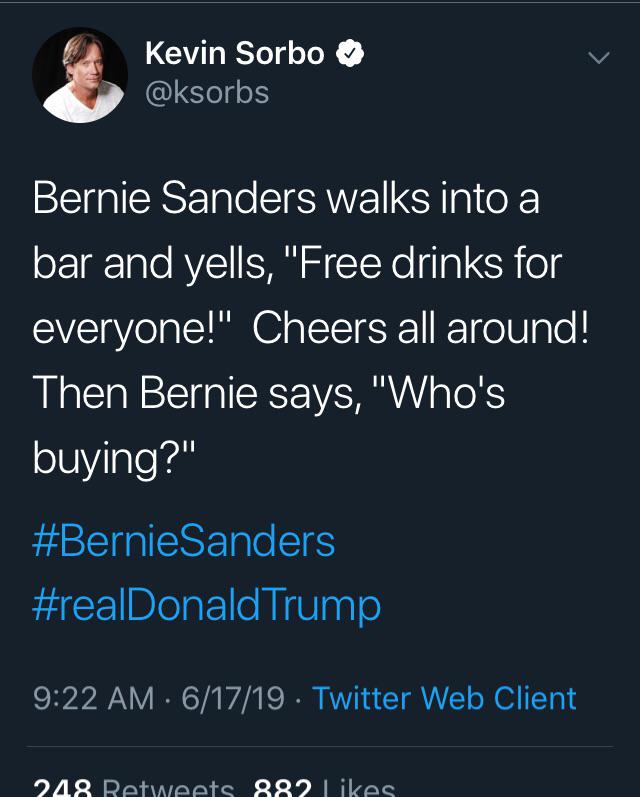The width and height of the screenshot is (640, 797).
Task: Open the #realDonaldTrump hashtag
Action: (x=207, y=604)
